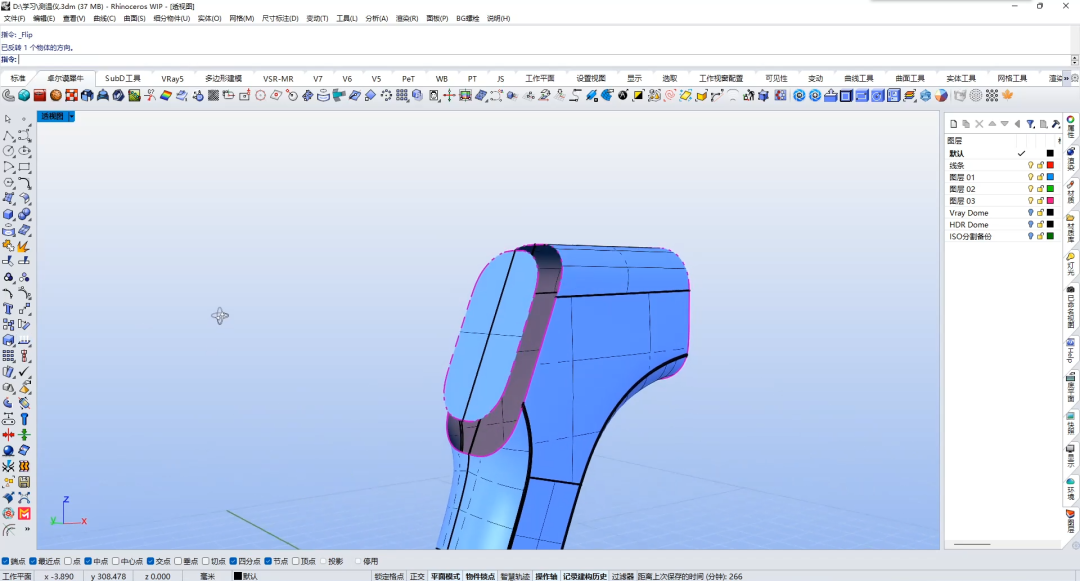Click the layer tools hammer icon
This screenshot has height=581, width=1080.
click(1056, 124)
